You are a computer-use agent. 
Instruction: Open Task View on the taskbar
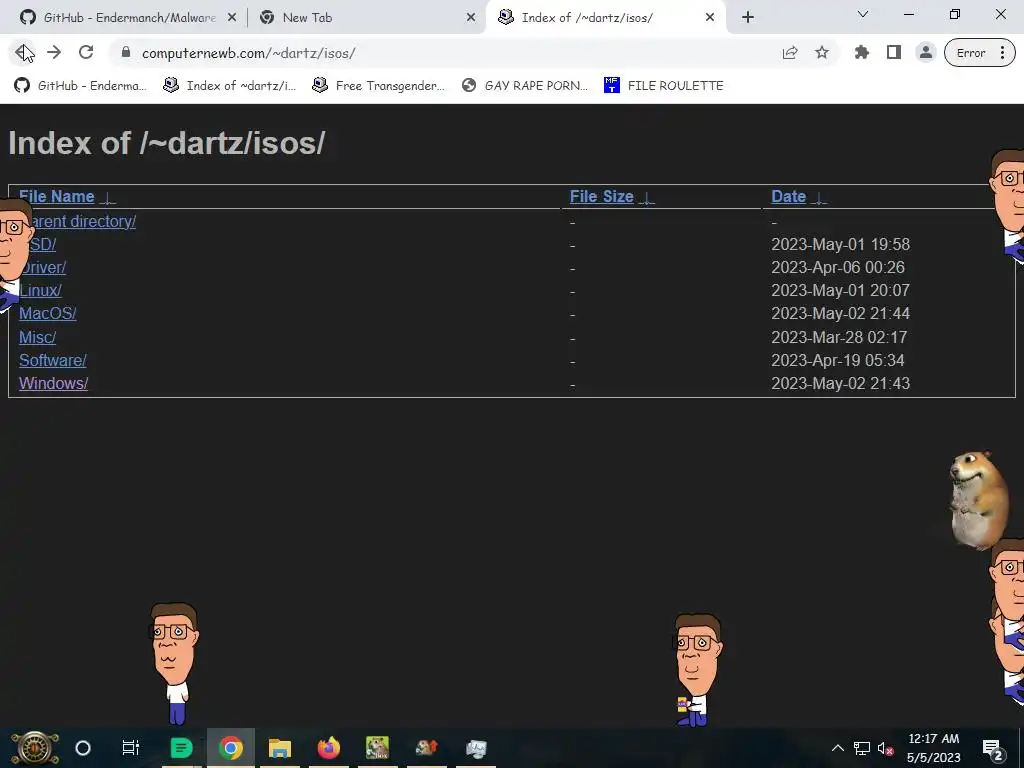point(131,748)
